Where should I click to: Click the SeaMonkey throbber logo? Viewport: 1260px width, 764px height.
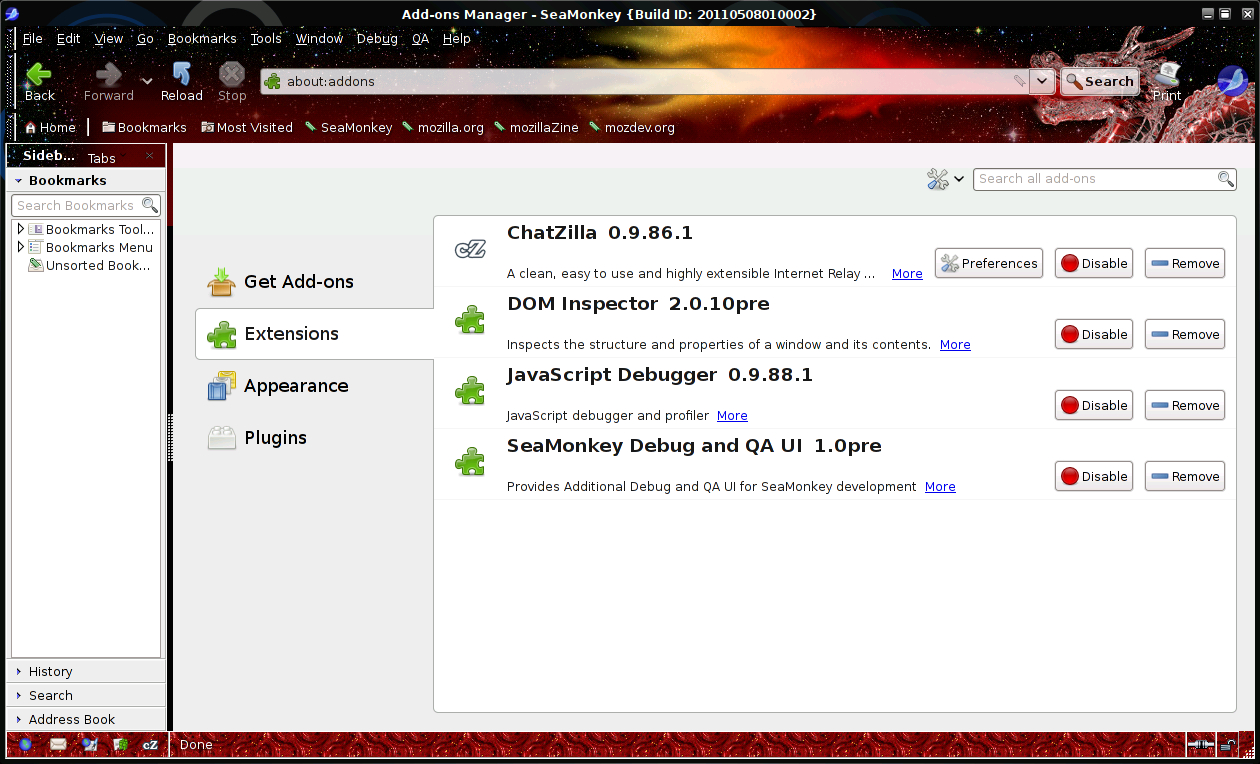(x=1231, y=81)
